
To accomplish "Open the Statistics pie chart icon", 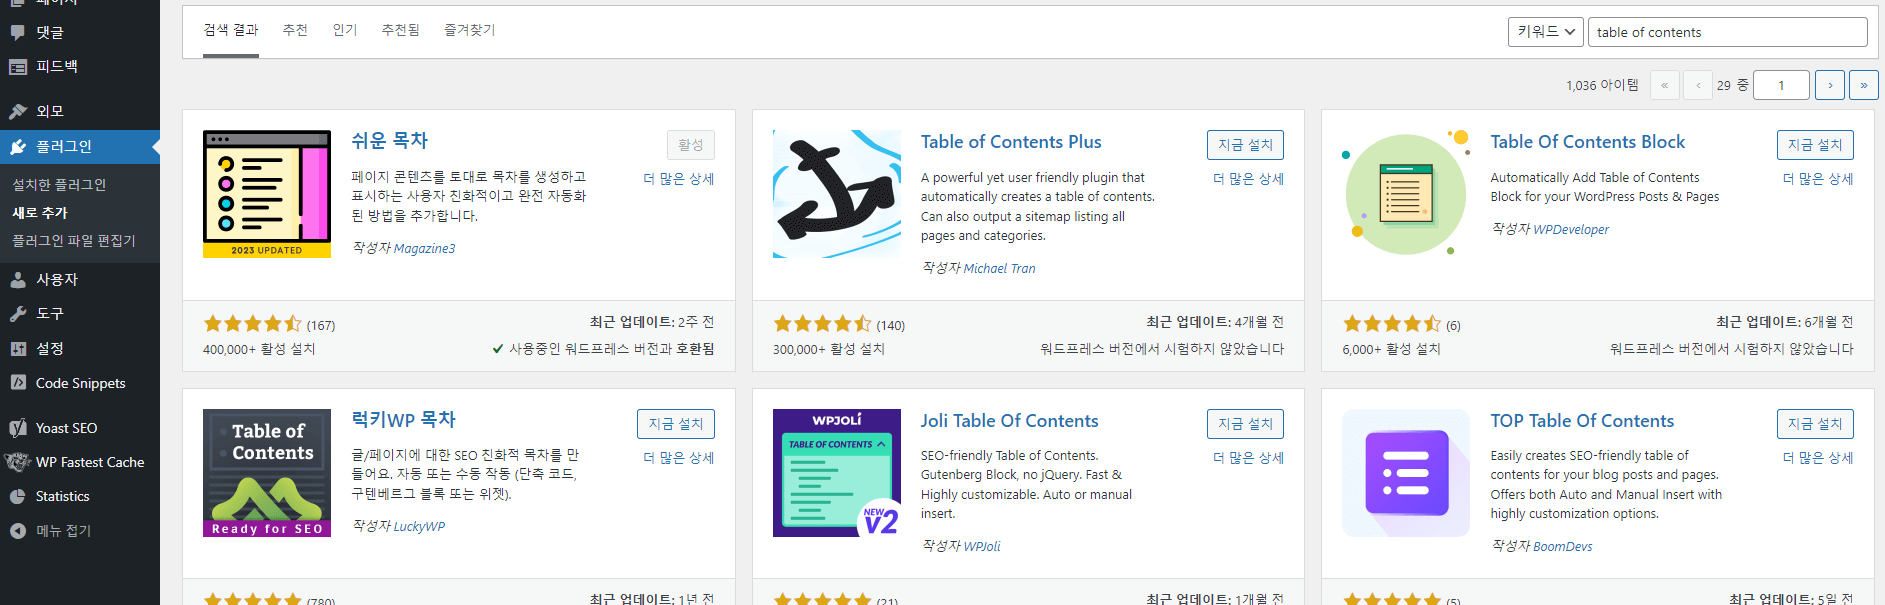I will point(18,497).
